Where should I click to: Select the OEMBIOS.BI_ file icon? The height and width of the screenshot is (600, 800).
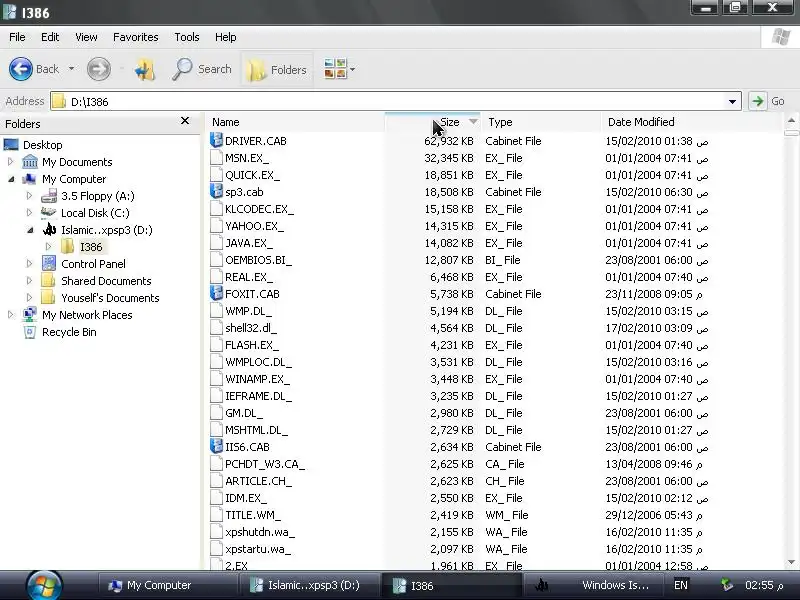pyautogui.click(x=217, y=260)
